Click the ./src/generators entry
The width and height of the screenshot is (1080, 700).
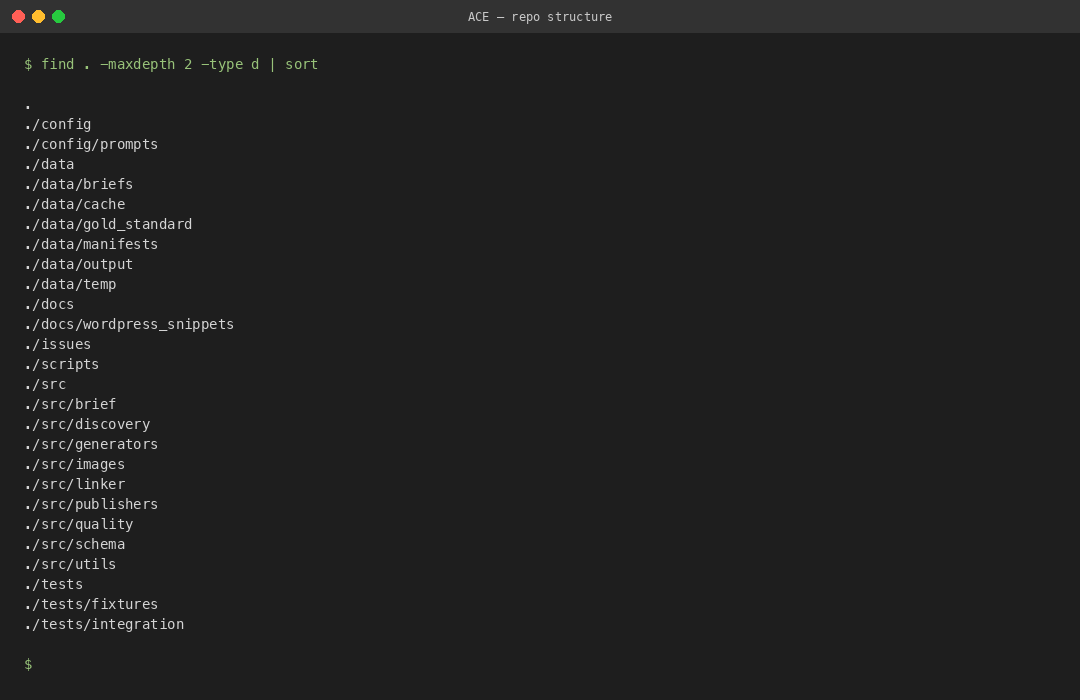point(91,444)
